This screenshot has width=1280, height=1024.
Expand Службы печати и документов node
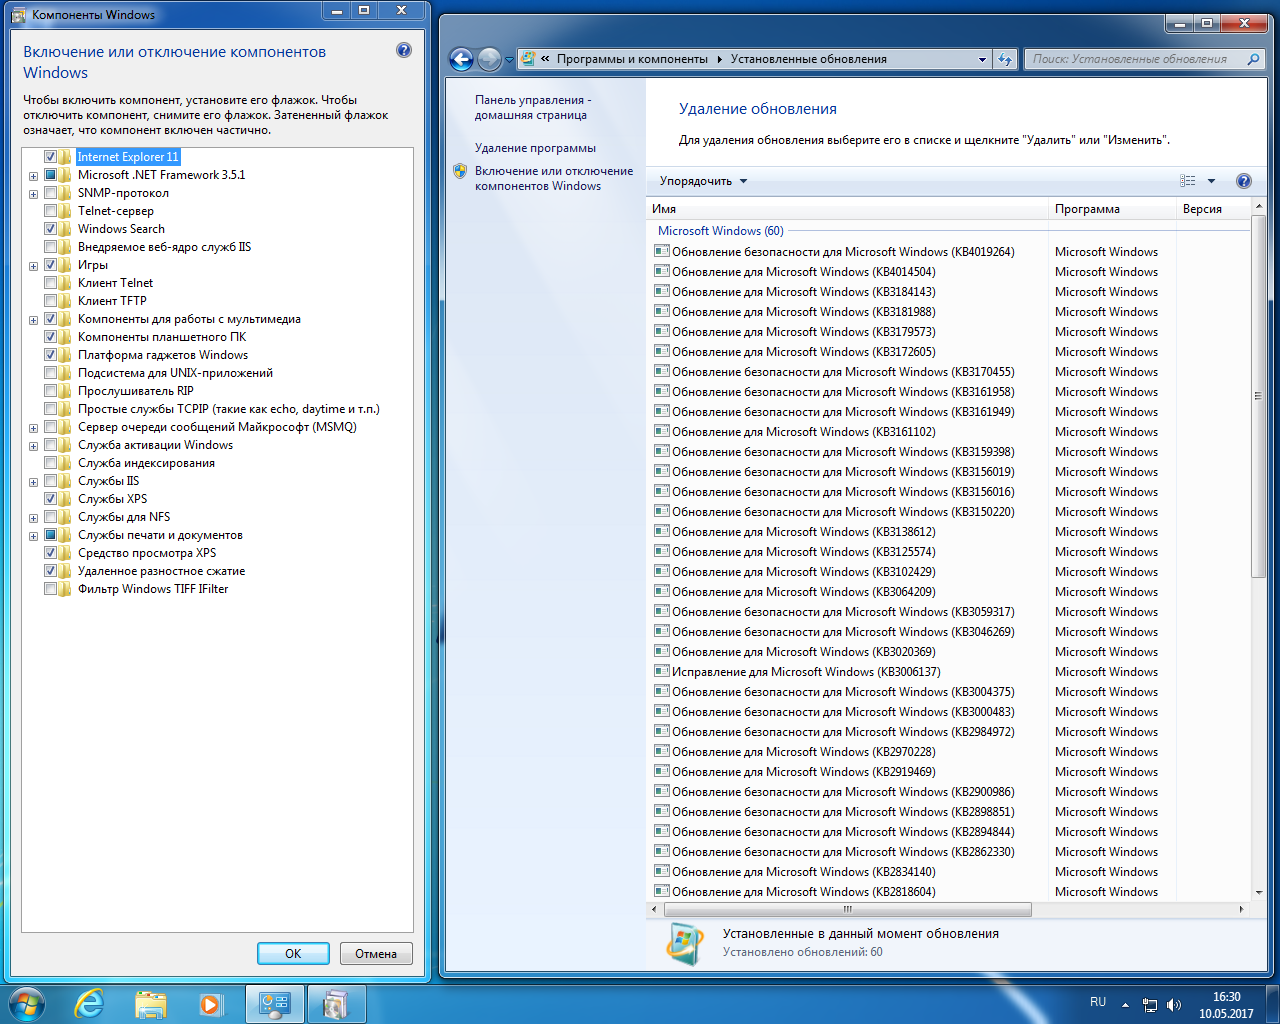33,536
